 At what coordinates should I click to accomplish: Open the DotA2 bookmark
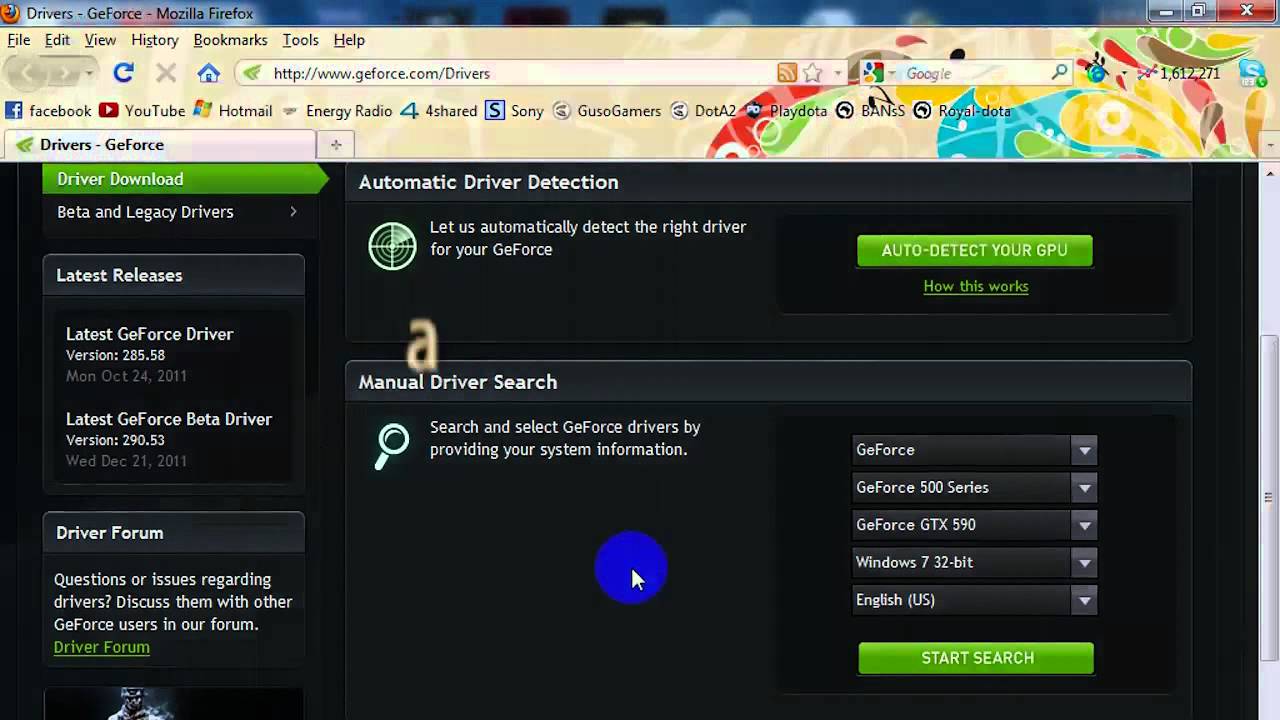(703, 111)
